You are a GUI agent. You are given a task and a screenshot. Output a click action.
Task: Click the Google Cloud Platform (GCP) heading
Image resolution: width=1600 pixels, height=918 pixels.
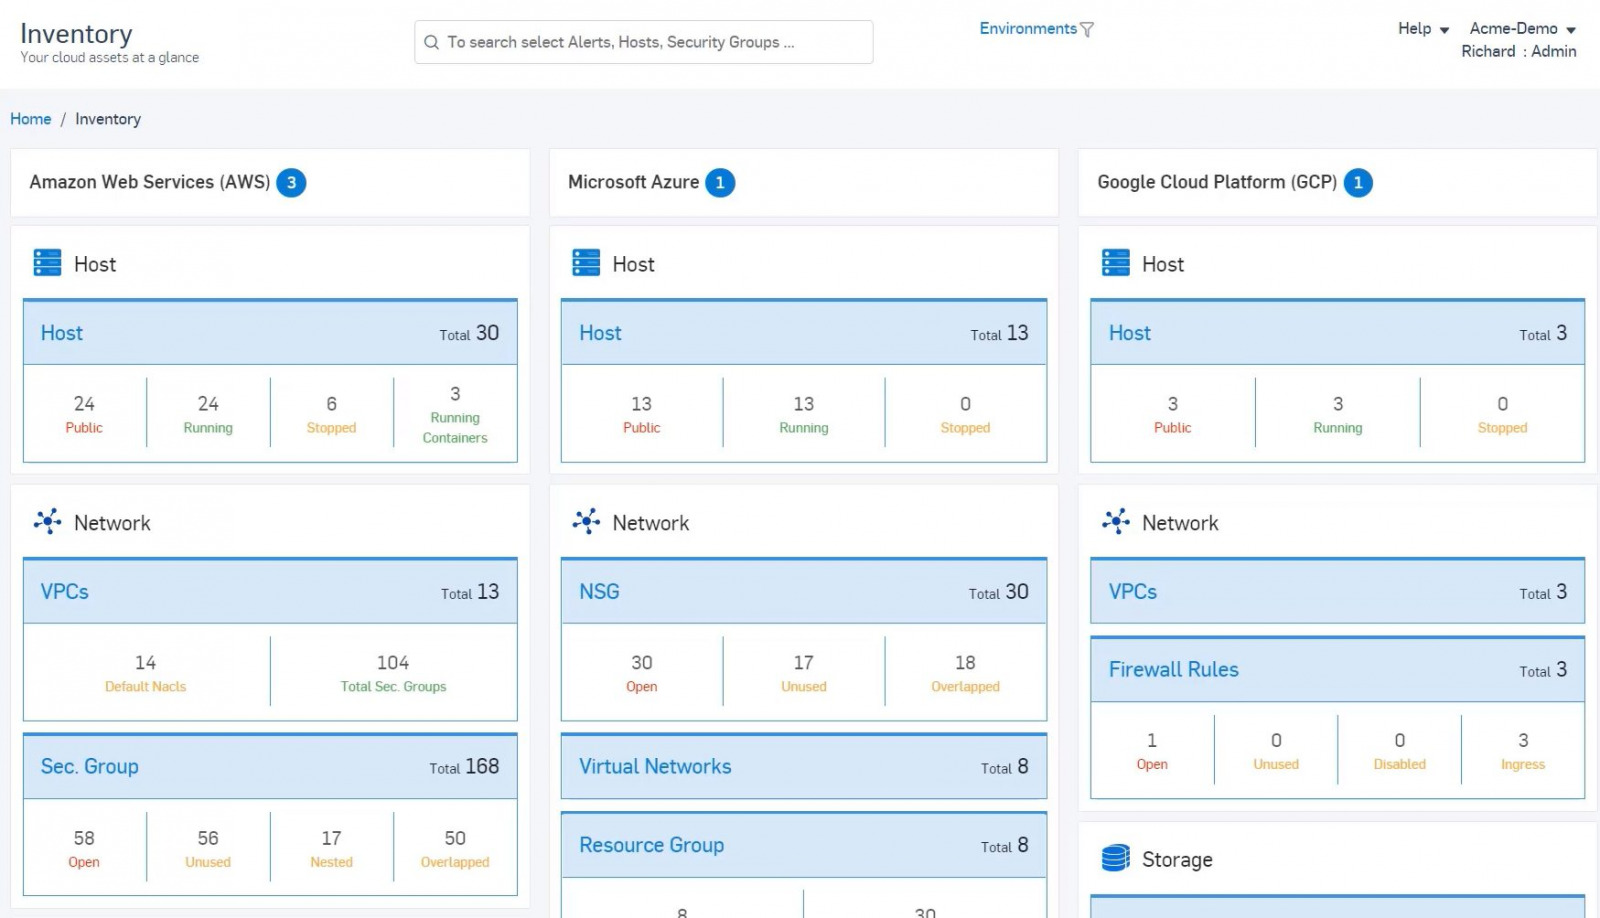point(1217,182)
